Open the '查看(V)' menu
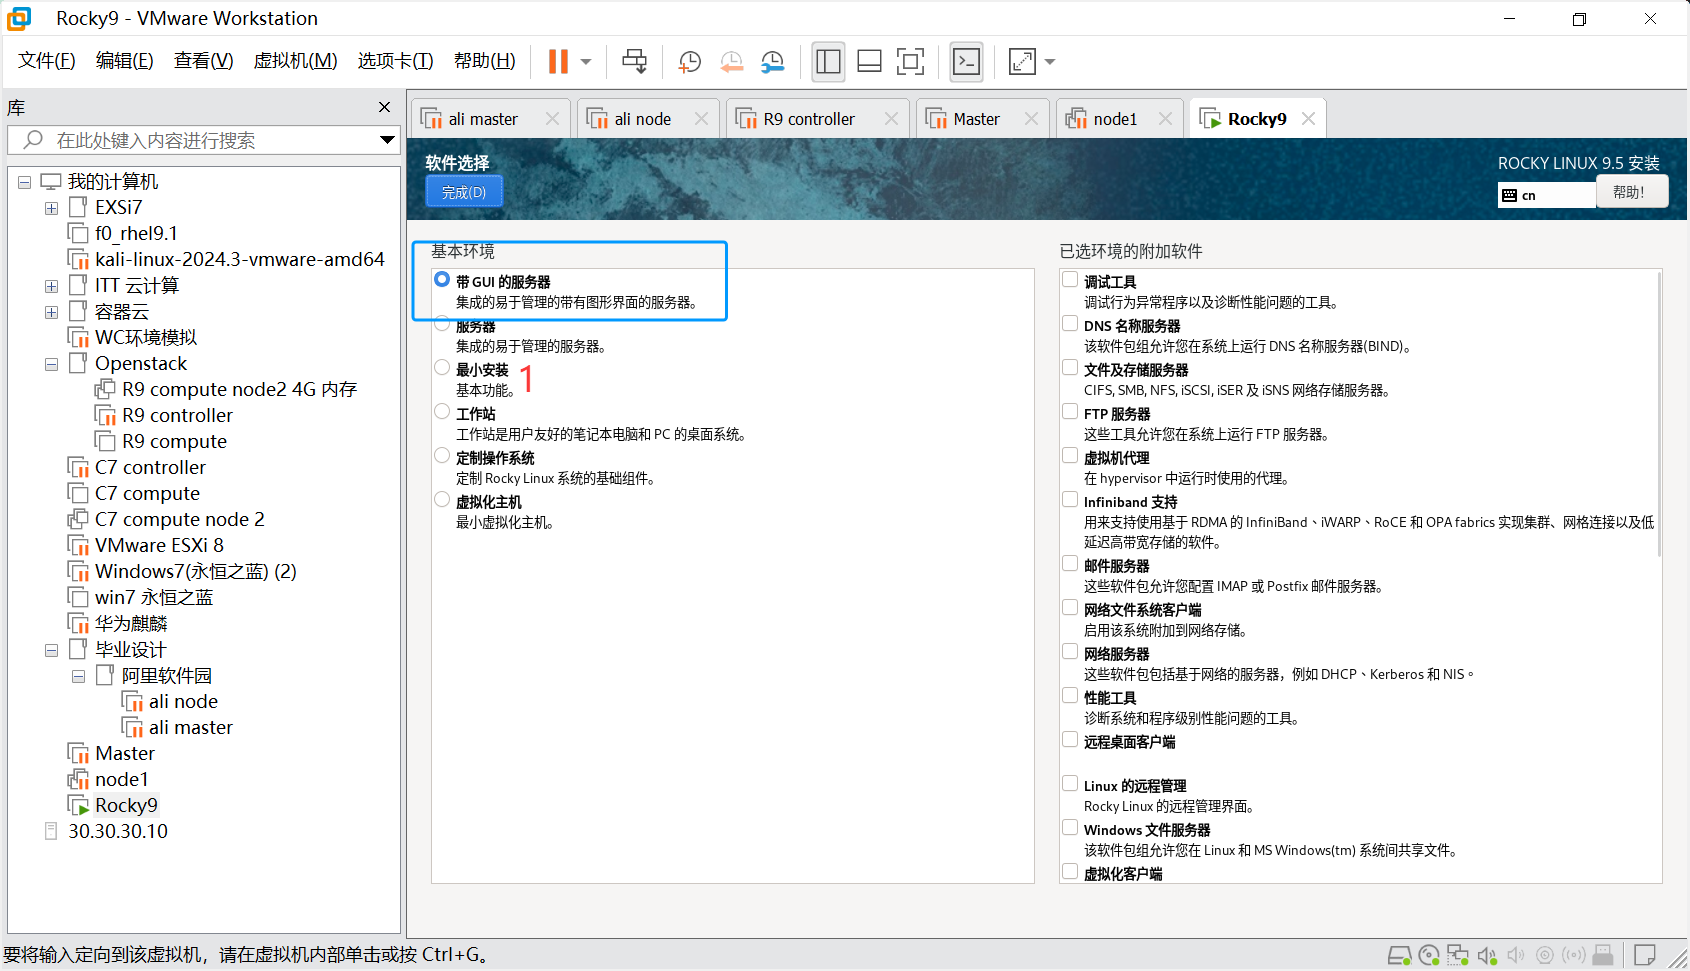 (x=204, y=61)
